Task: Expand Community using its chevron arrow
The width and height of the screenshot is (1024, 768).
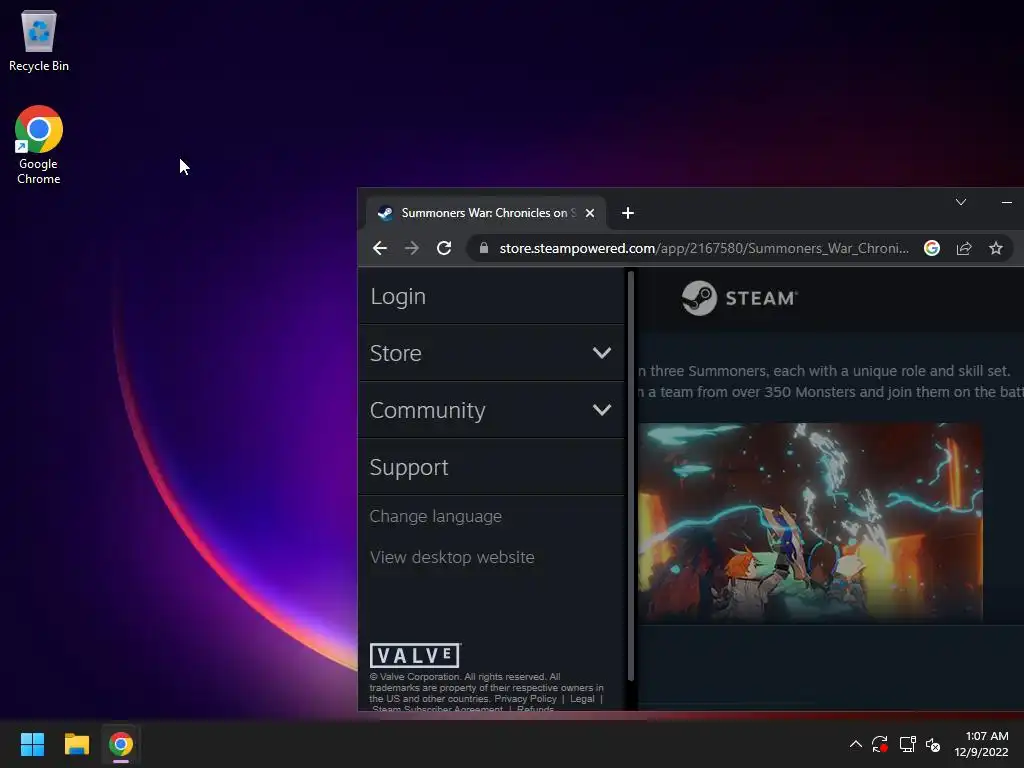Action: tap(601, 410)
